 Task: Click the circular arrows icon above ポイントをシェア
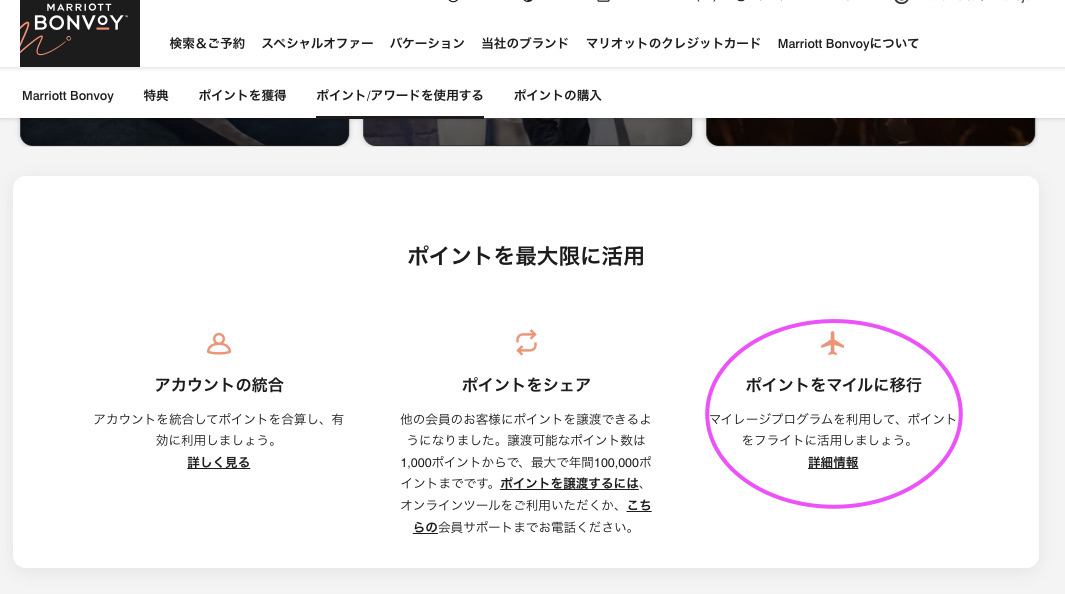526,343
